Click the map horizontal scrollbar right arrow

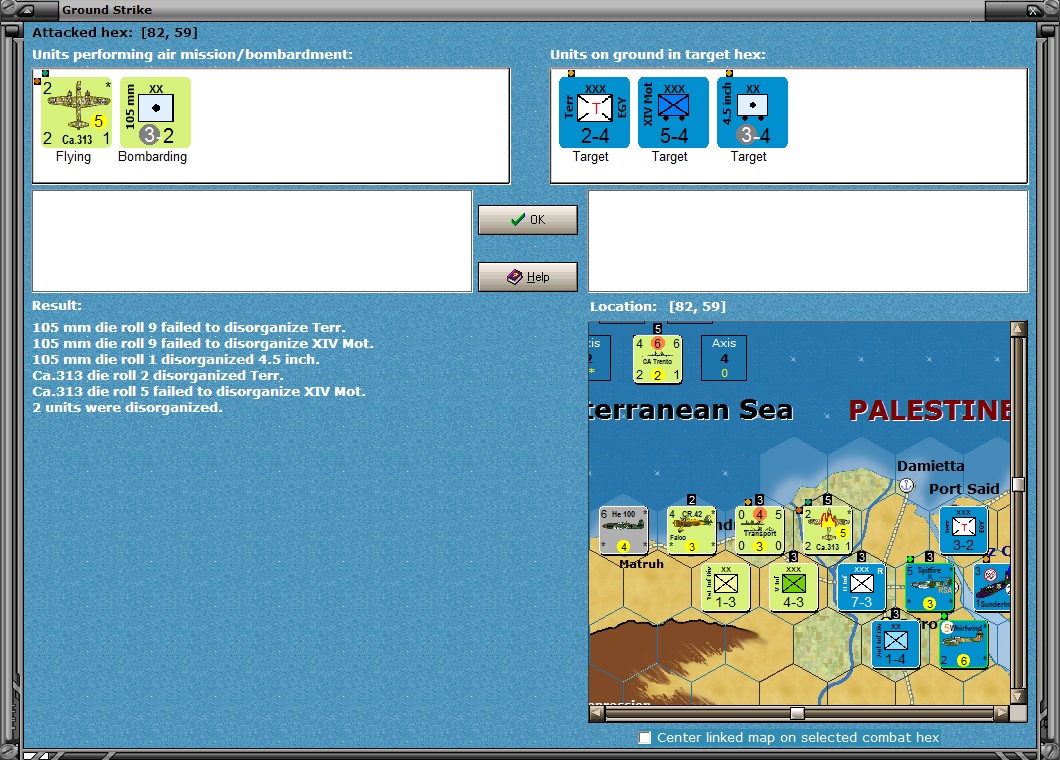tap(1001, 713)
